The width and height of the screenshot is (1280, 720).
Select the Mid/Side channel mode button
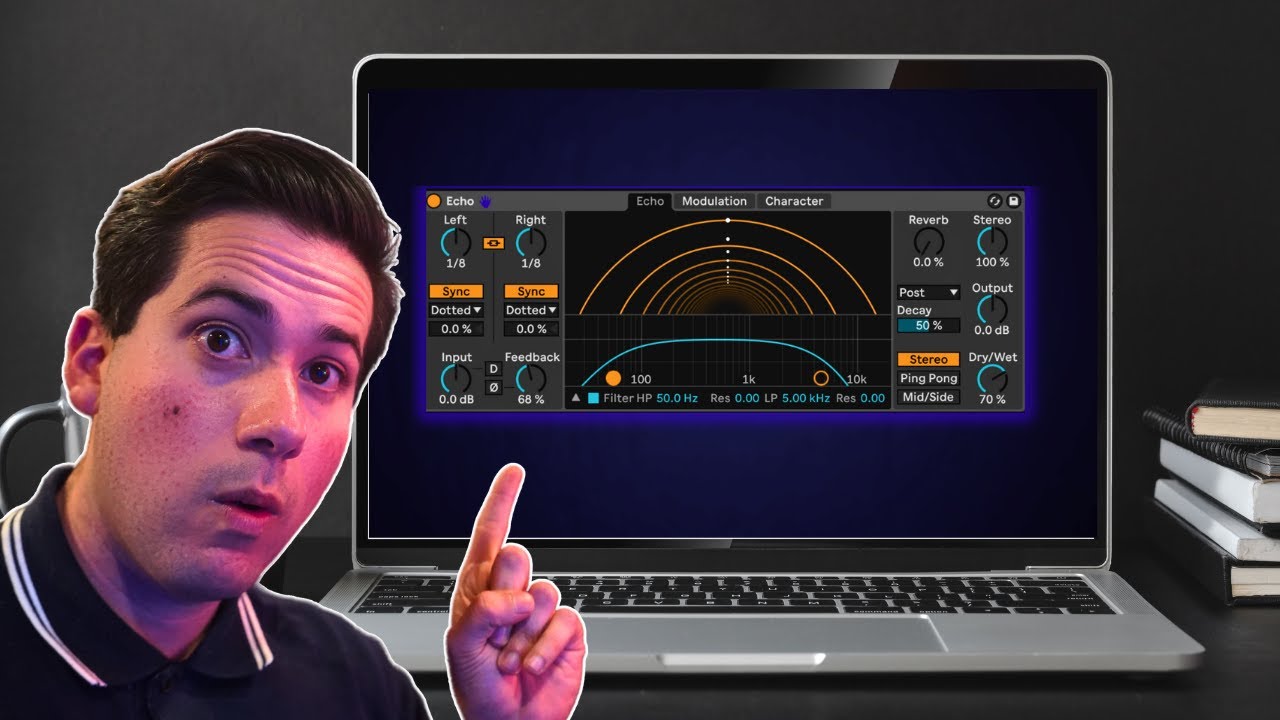click(x=929, y=397)
